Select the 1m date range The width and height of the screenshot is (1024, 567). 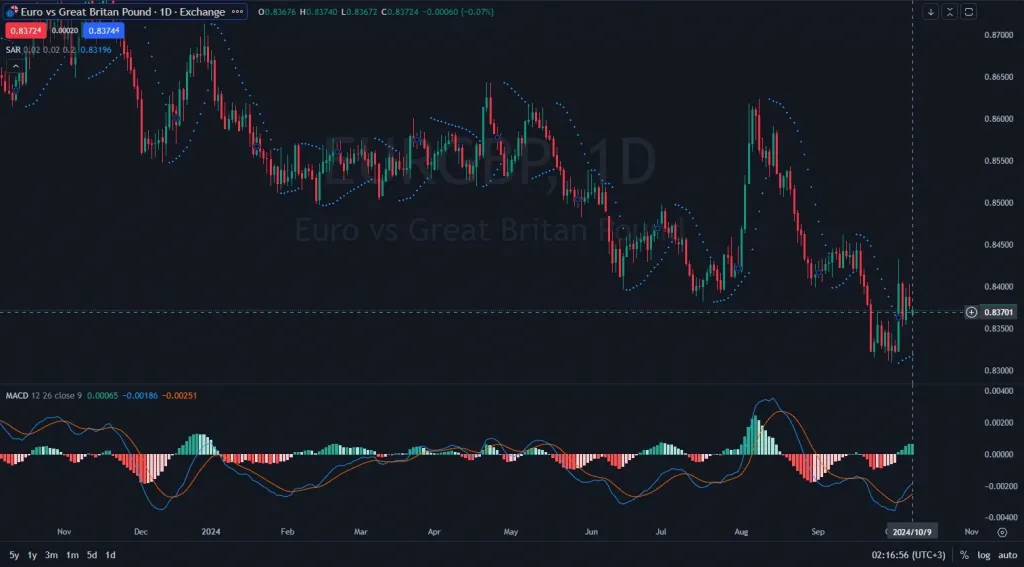(x=72, y=555)
